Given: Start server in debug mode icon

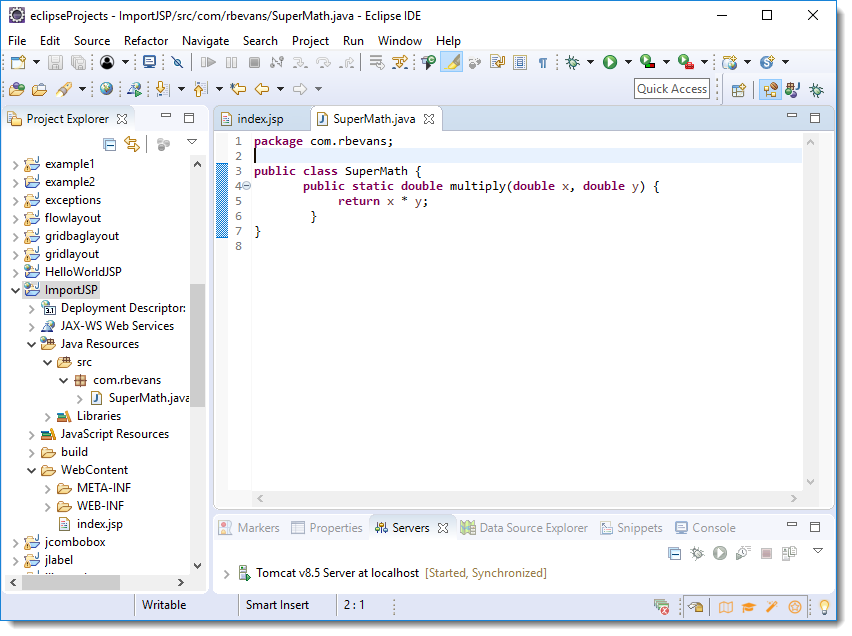Looking at the screenshot, I should [x=697, y=553].
